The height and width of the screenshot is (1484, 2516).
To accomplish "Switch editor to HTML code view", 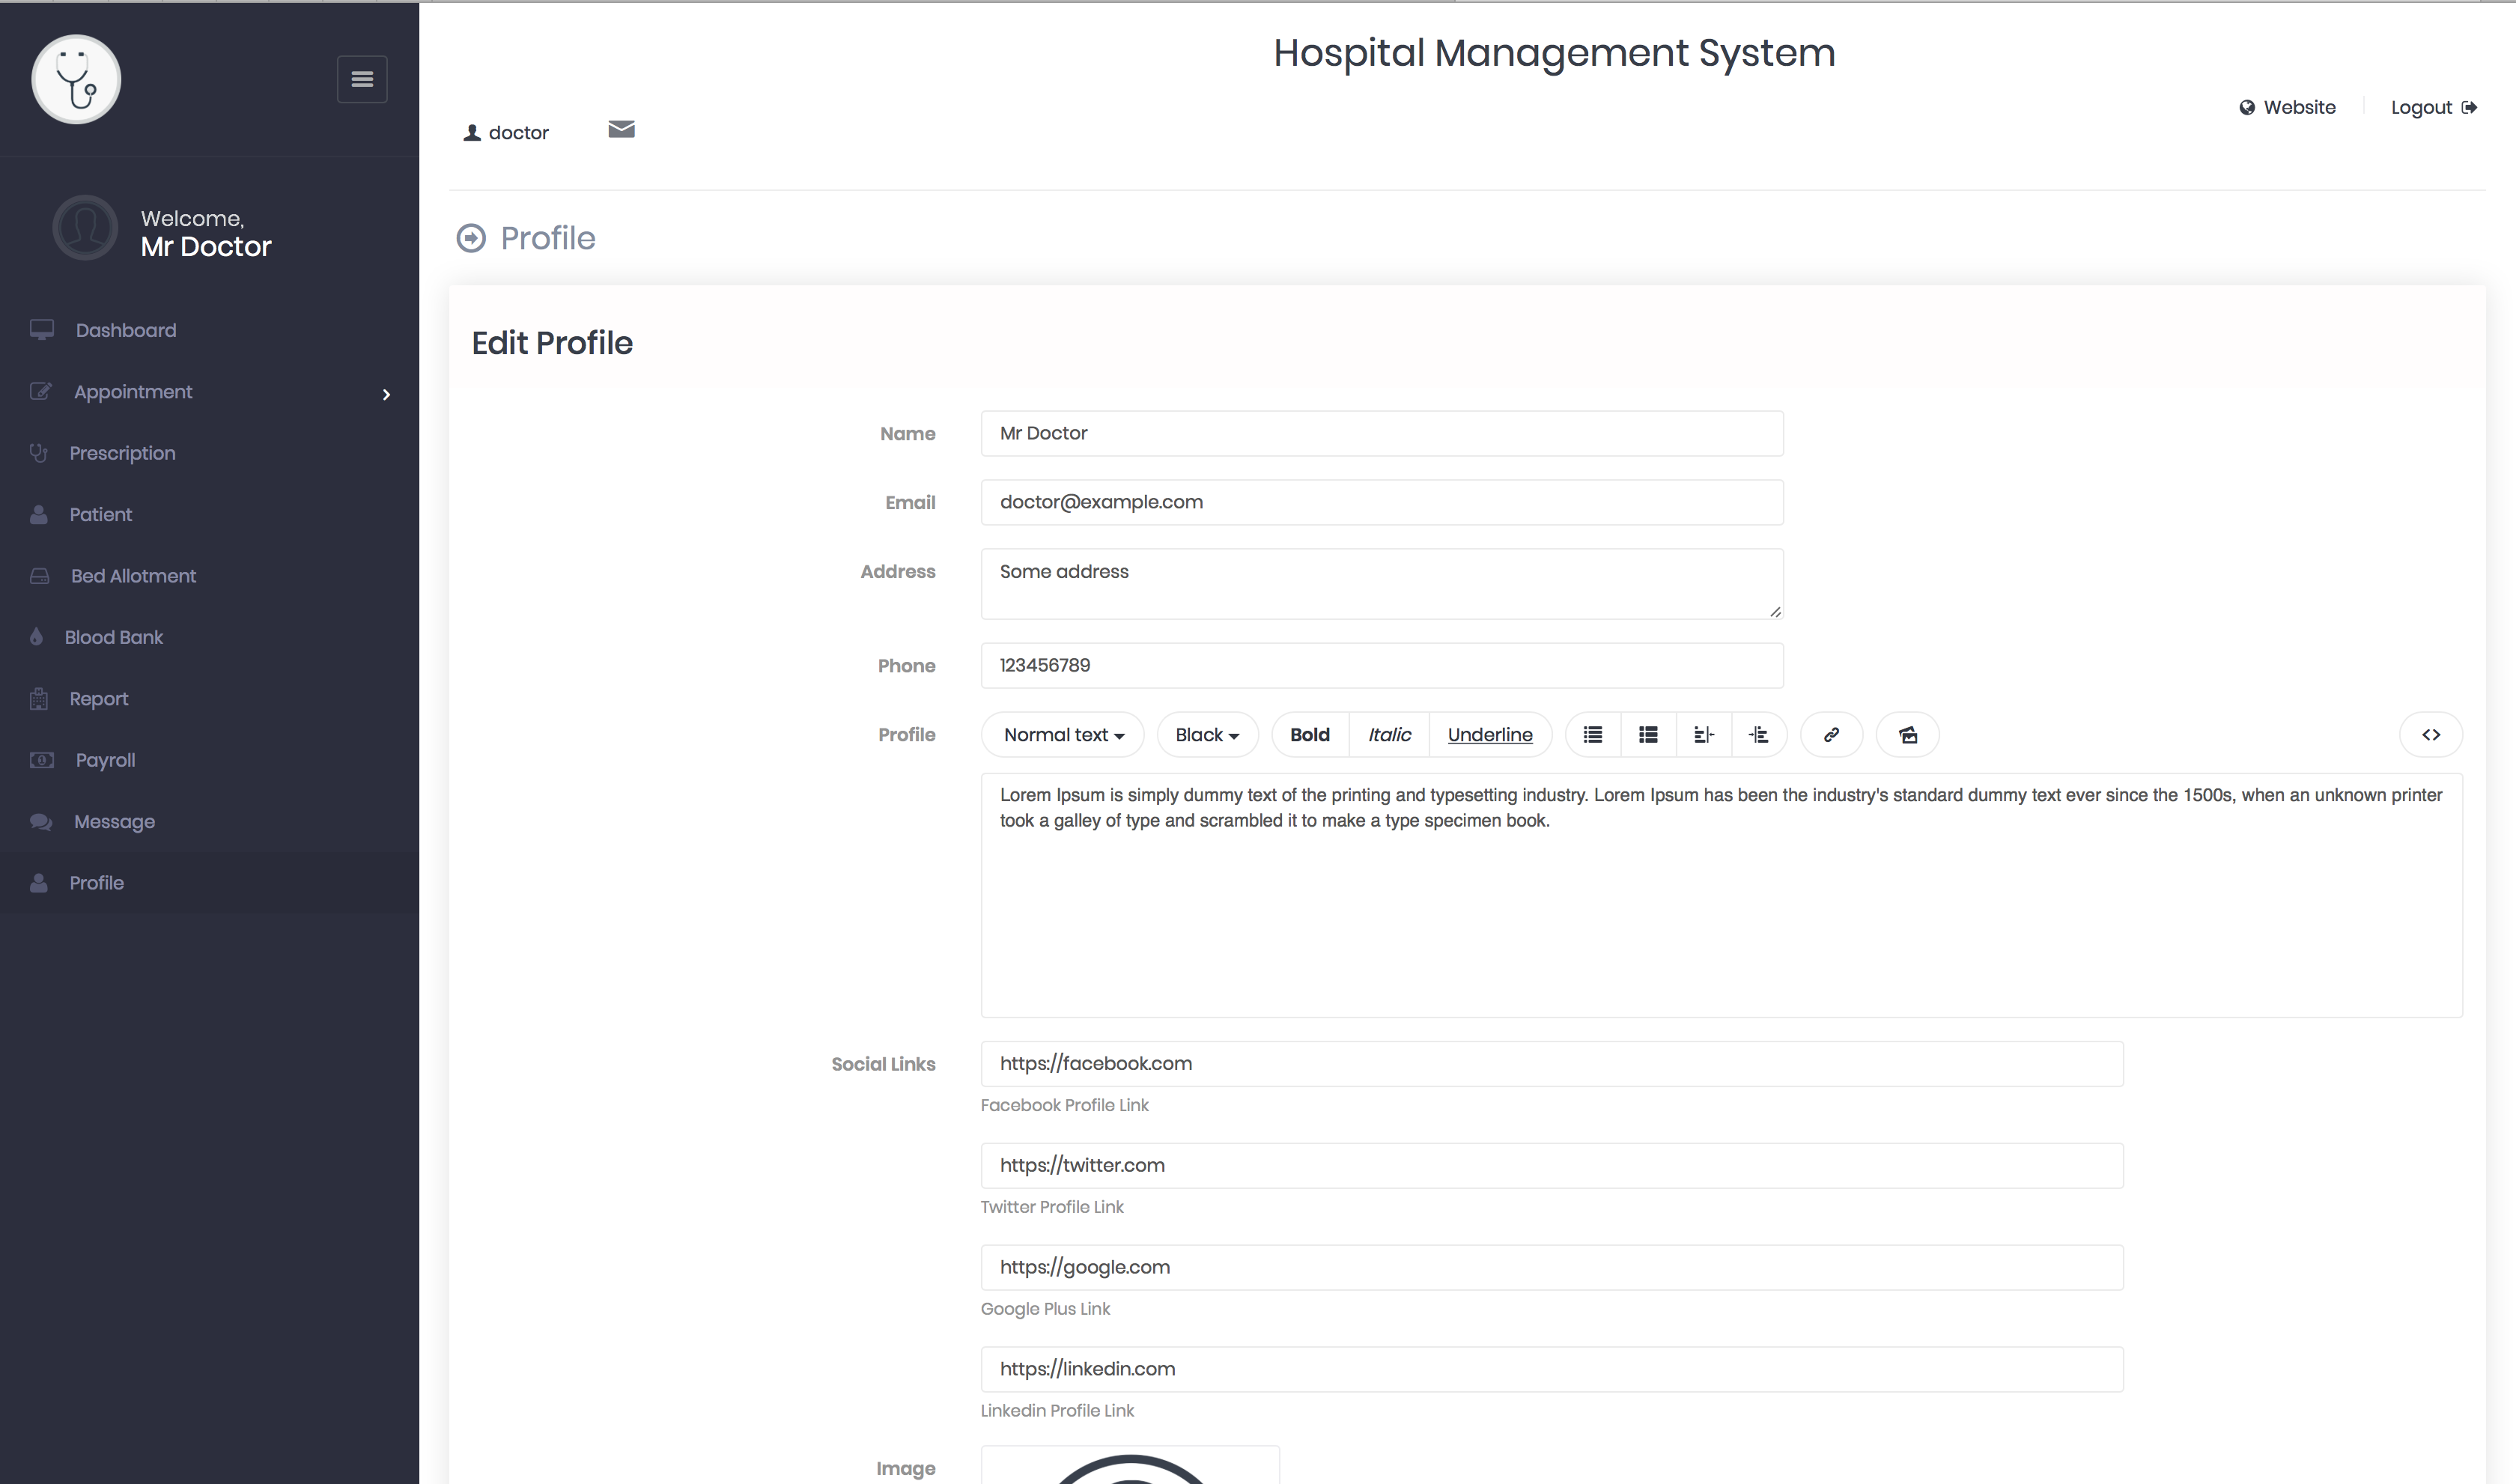I will (x=2431, y=735).
